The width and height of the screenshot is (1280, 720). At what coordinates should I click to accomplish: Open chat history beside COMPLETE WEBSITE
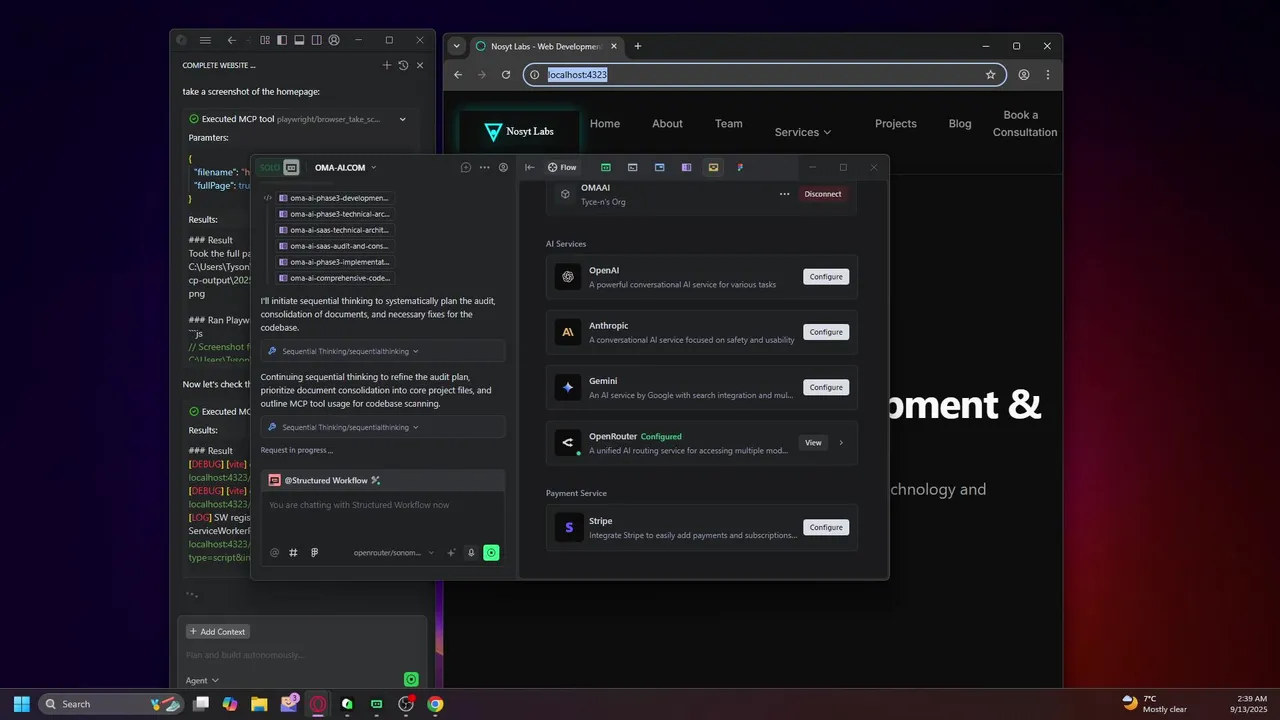pos(403,65)
